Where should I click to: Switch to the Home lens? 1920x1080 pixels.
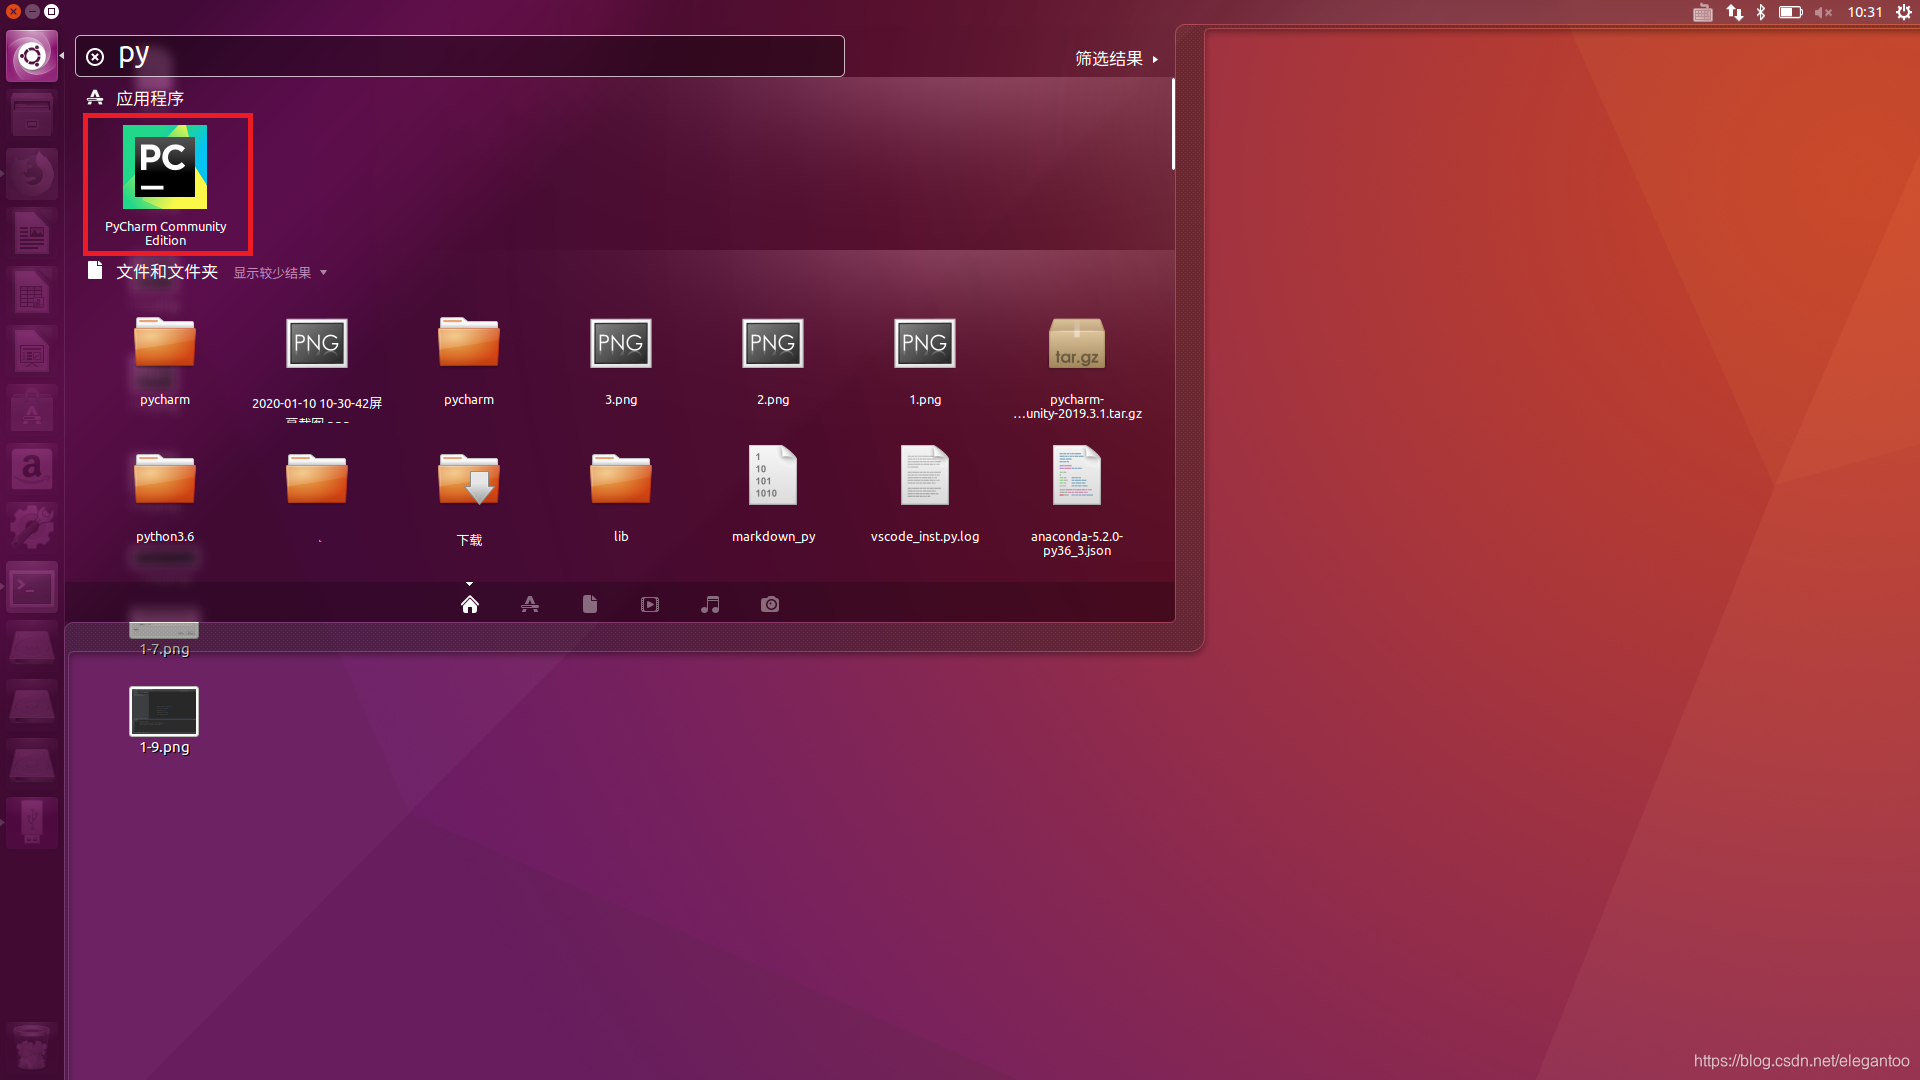pyautogui.click(x=470, y=604)
